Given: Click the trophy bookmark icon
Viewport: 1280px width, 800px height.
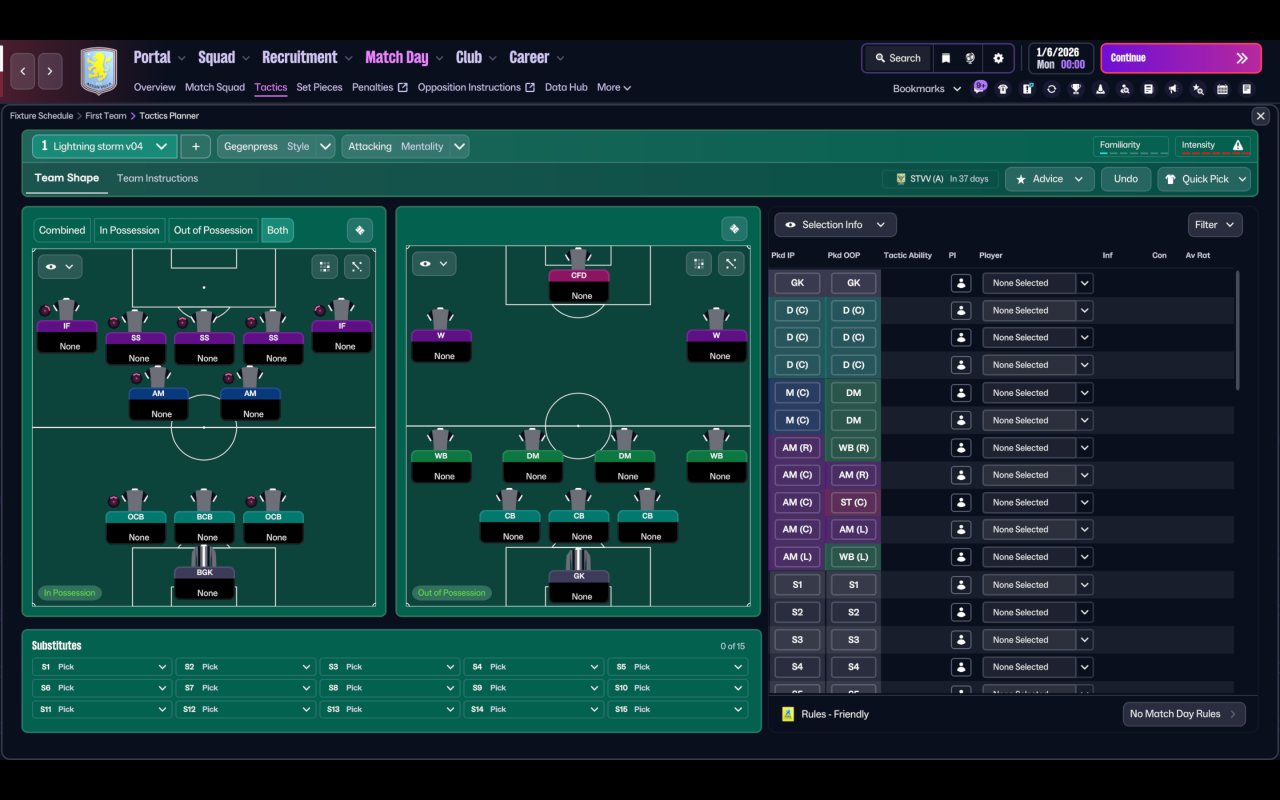Looking at the screenshot, I should 1075,89.
